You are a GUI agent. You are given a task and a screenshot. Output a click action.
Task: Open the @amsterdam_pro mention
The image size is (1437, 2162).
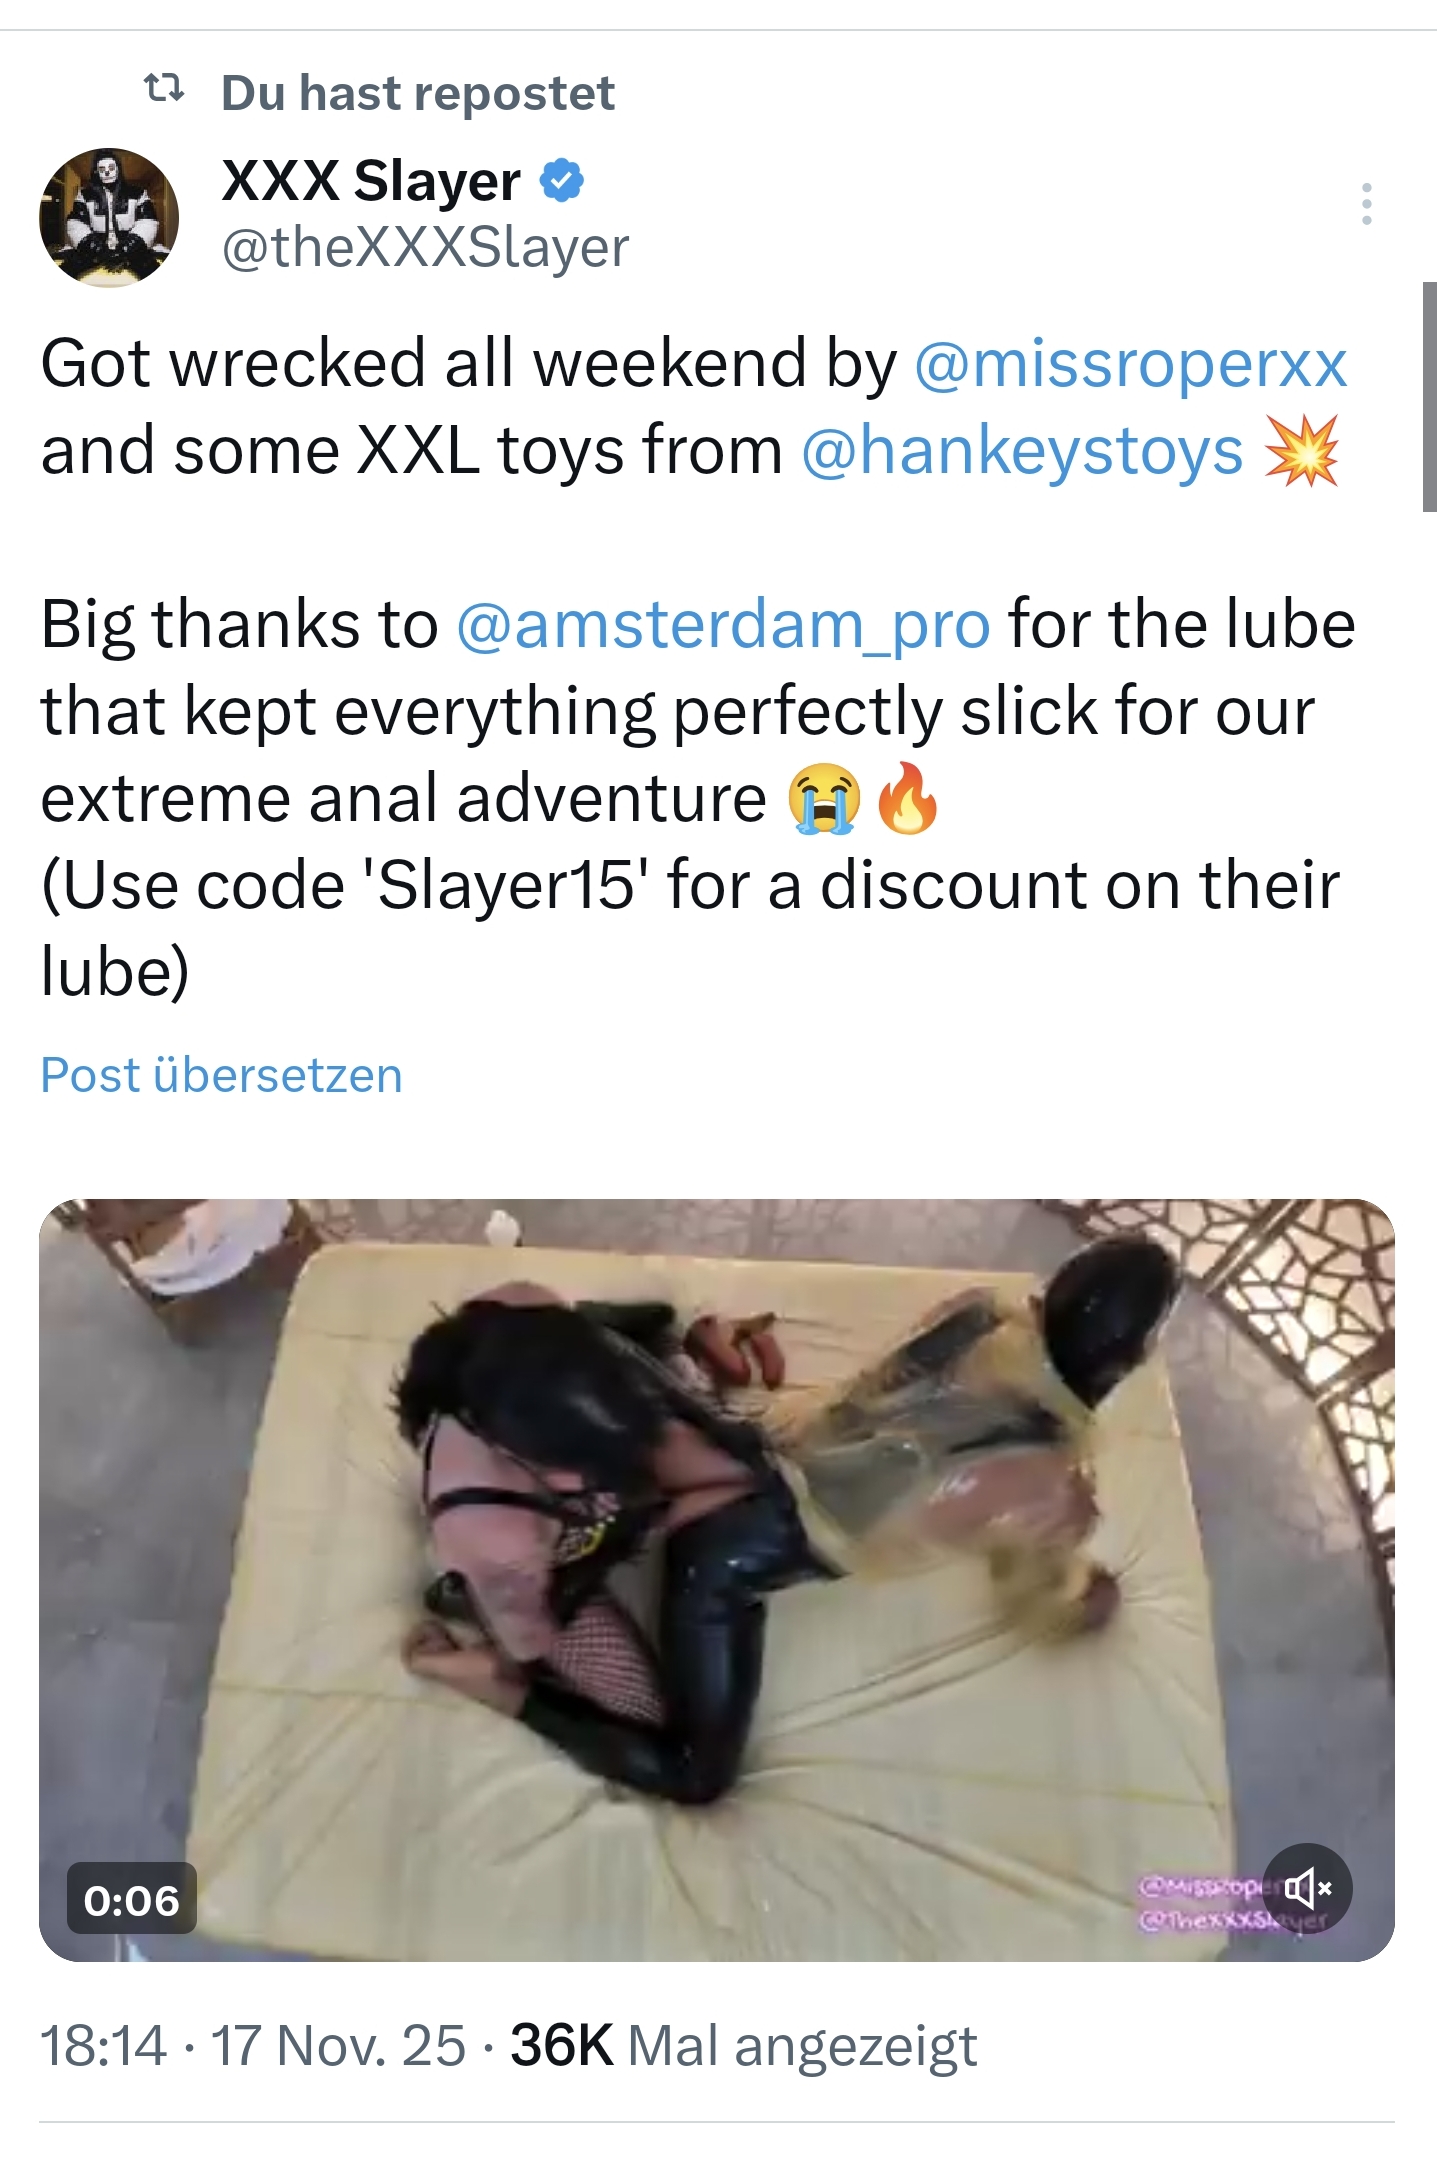coord(723,625)
